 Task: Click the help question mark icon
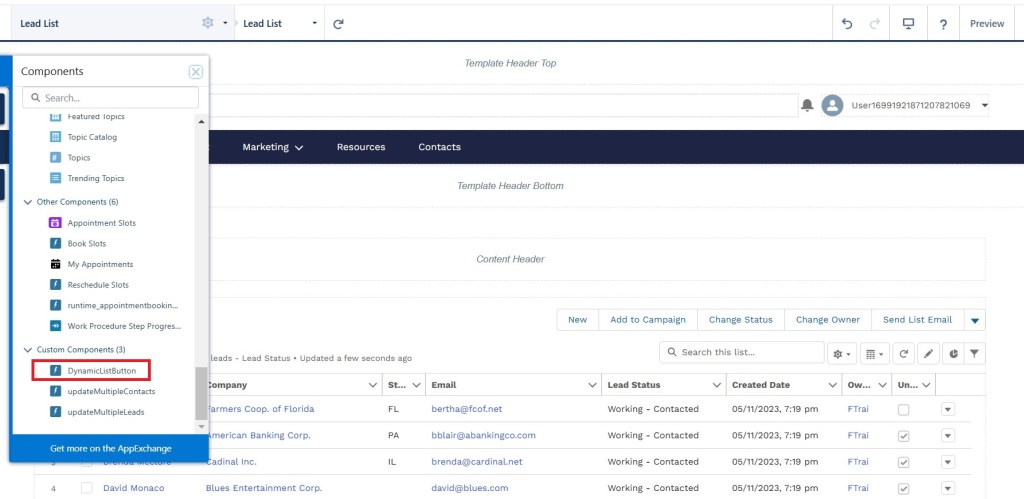[x=943, y=23]
